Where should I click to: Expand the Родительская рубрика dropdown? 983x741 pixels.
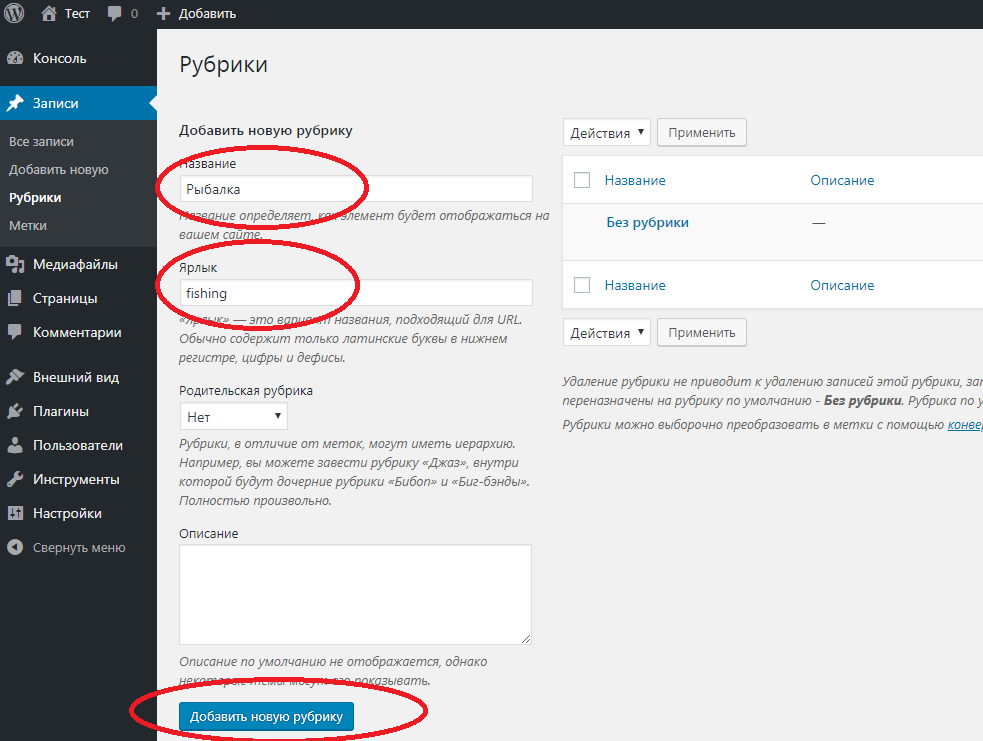point(233,416)
